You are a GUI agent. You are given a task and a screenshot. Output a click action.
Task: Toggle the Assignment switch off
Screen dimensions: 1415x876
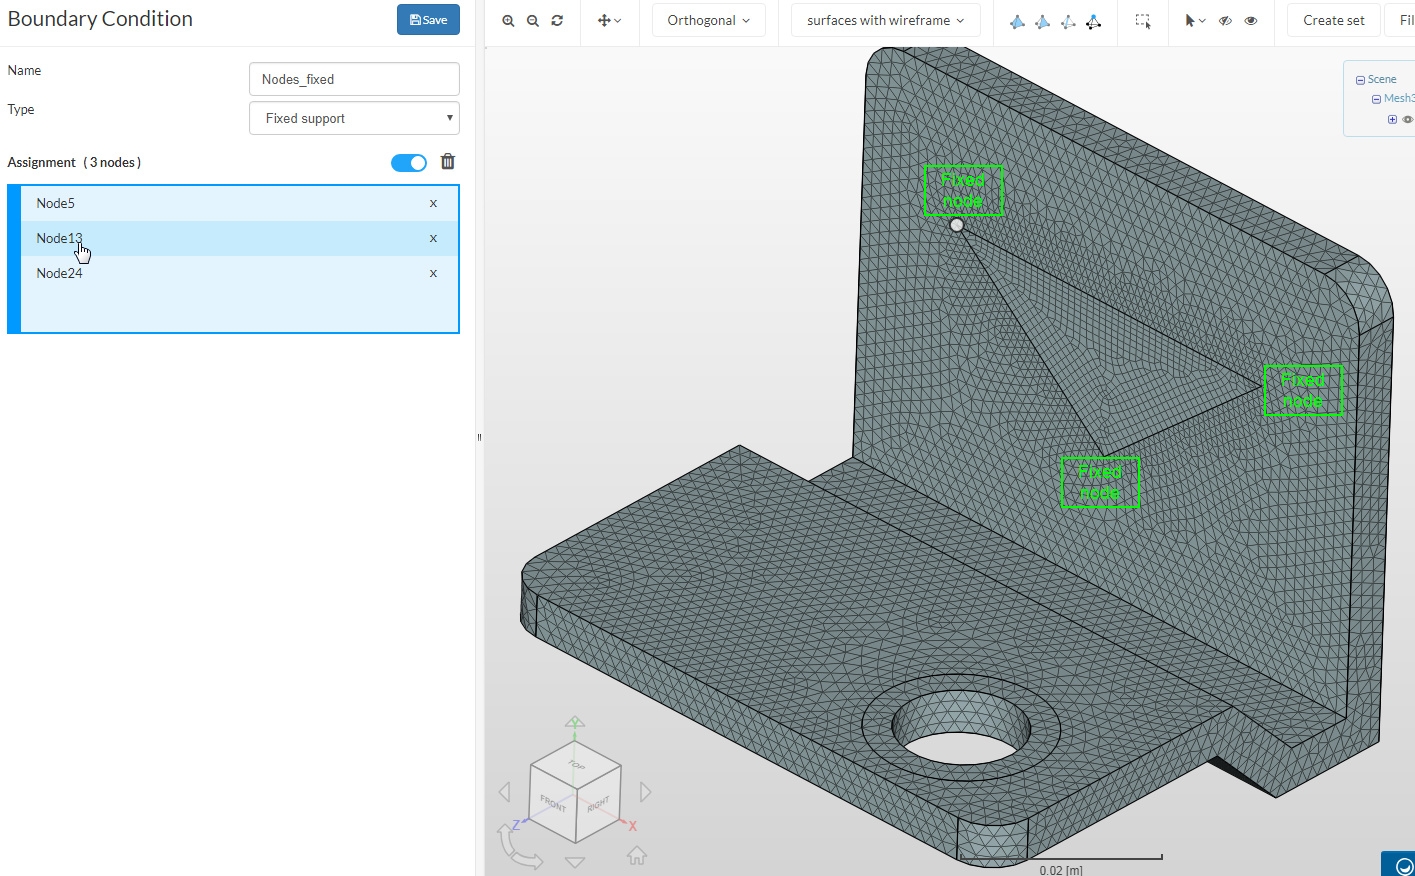(x=408, y=163)
